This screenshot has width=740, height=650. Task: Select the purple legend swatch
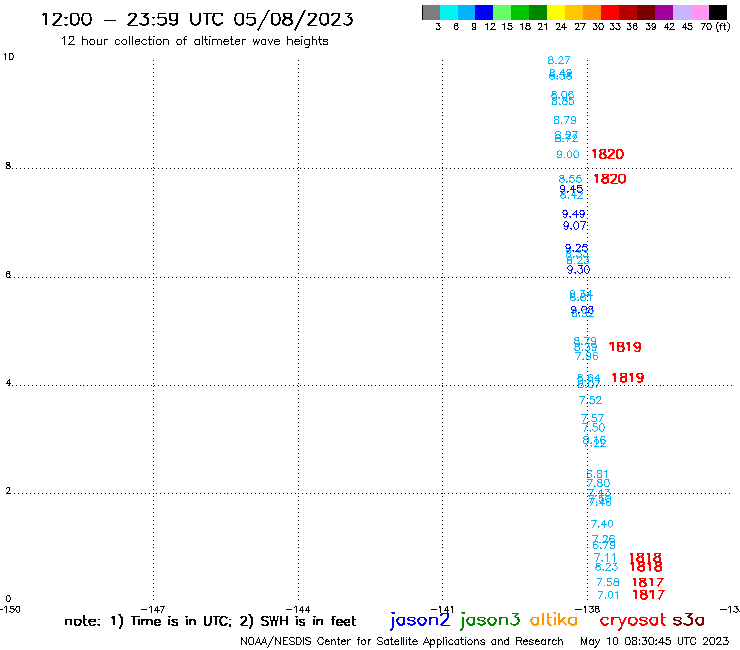pos(664,12)
